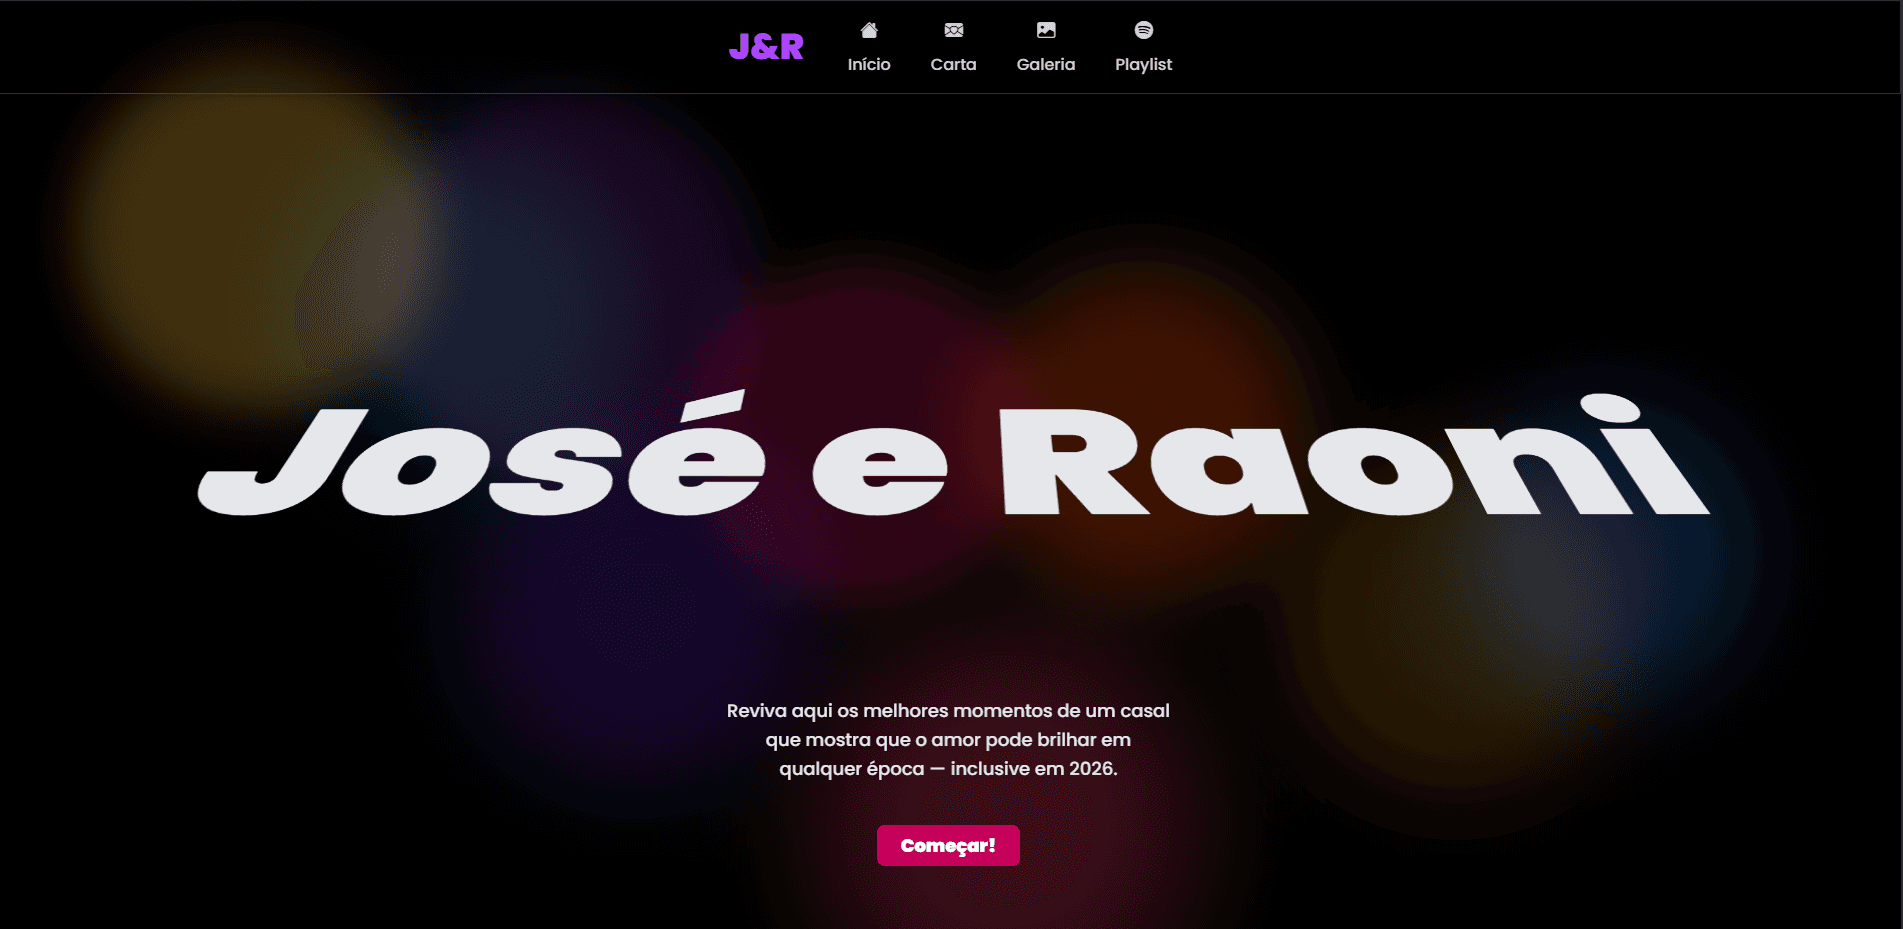Click the Spotify icon above Playlist

click(x=1144, y=30)
